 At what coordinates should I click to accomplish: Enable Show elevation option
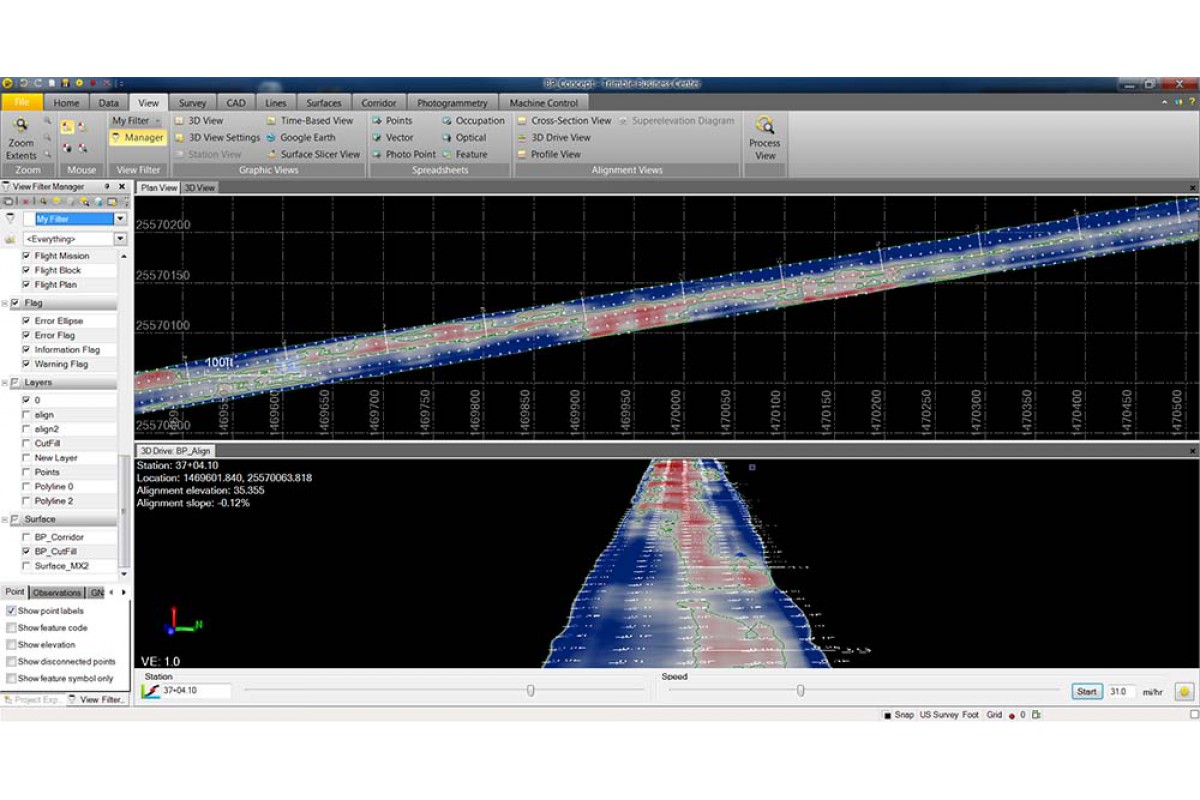(11, 645)
